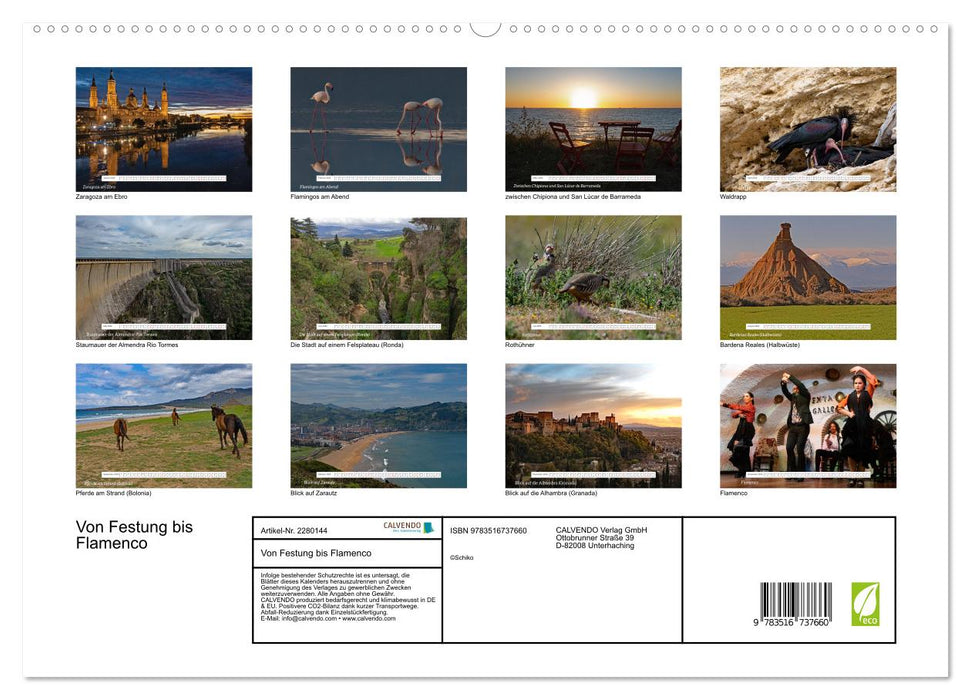Select the Rothühner thumbnail

(x=593, y=277)
